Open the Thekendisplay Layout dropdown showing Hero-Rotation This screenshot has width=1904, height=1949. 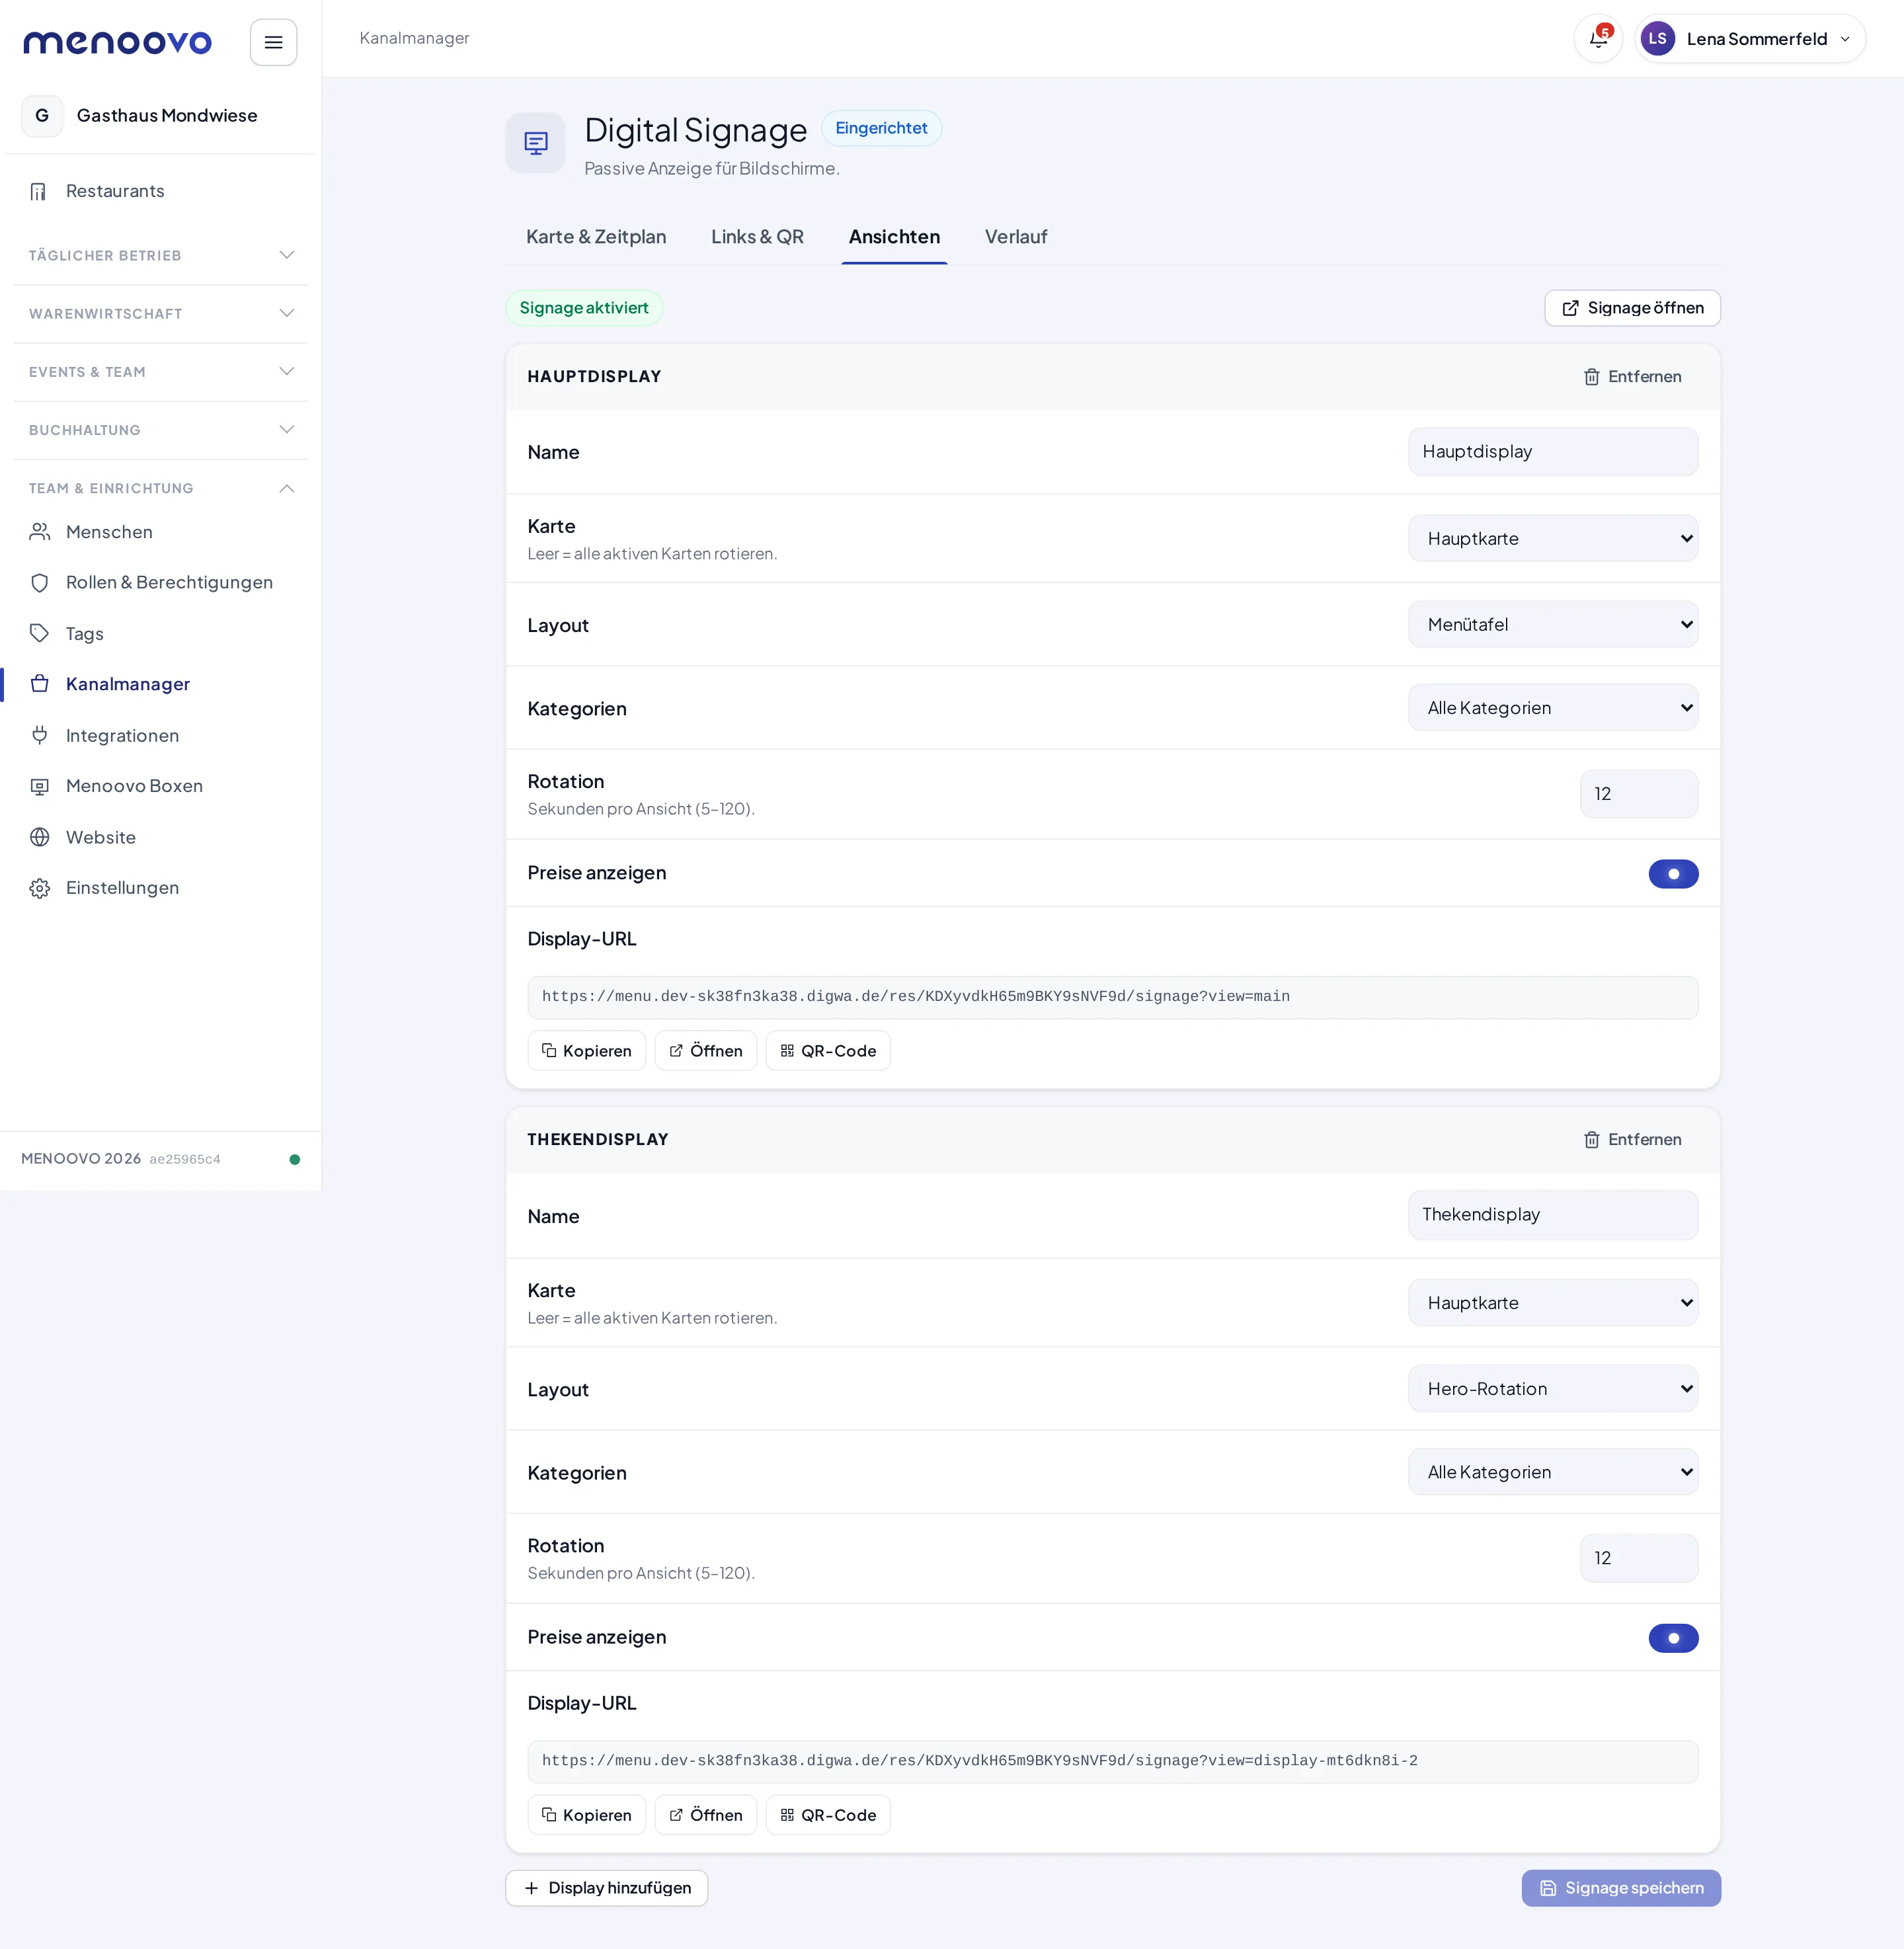coord(1553,1389)
